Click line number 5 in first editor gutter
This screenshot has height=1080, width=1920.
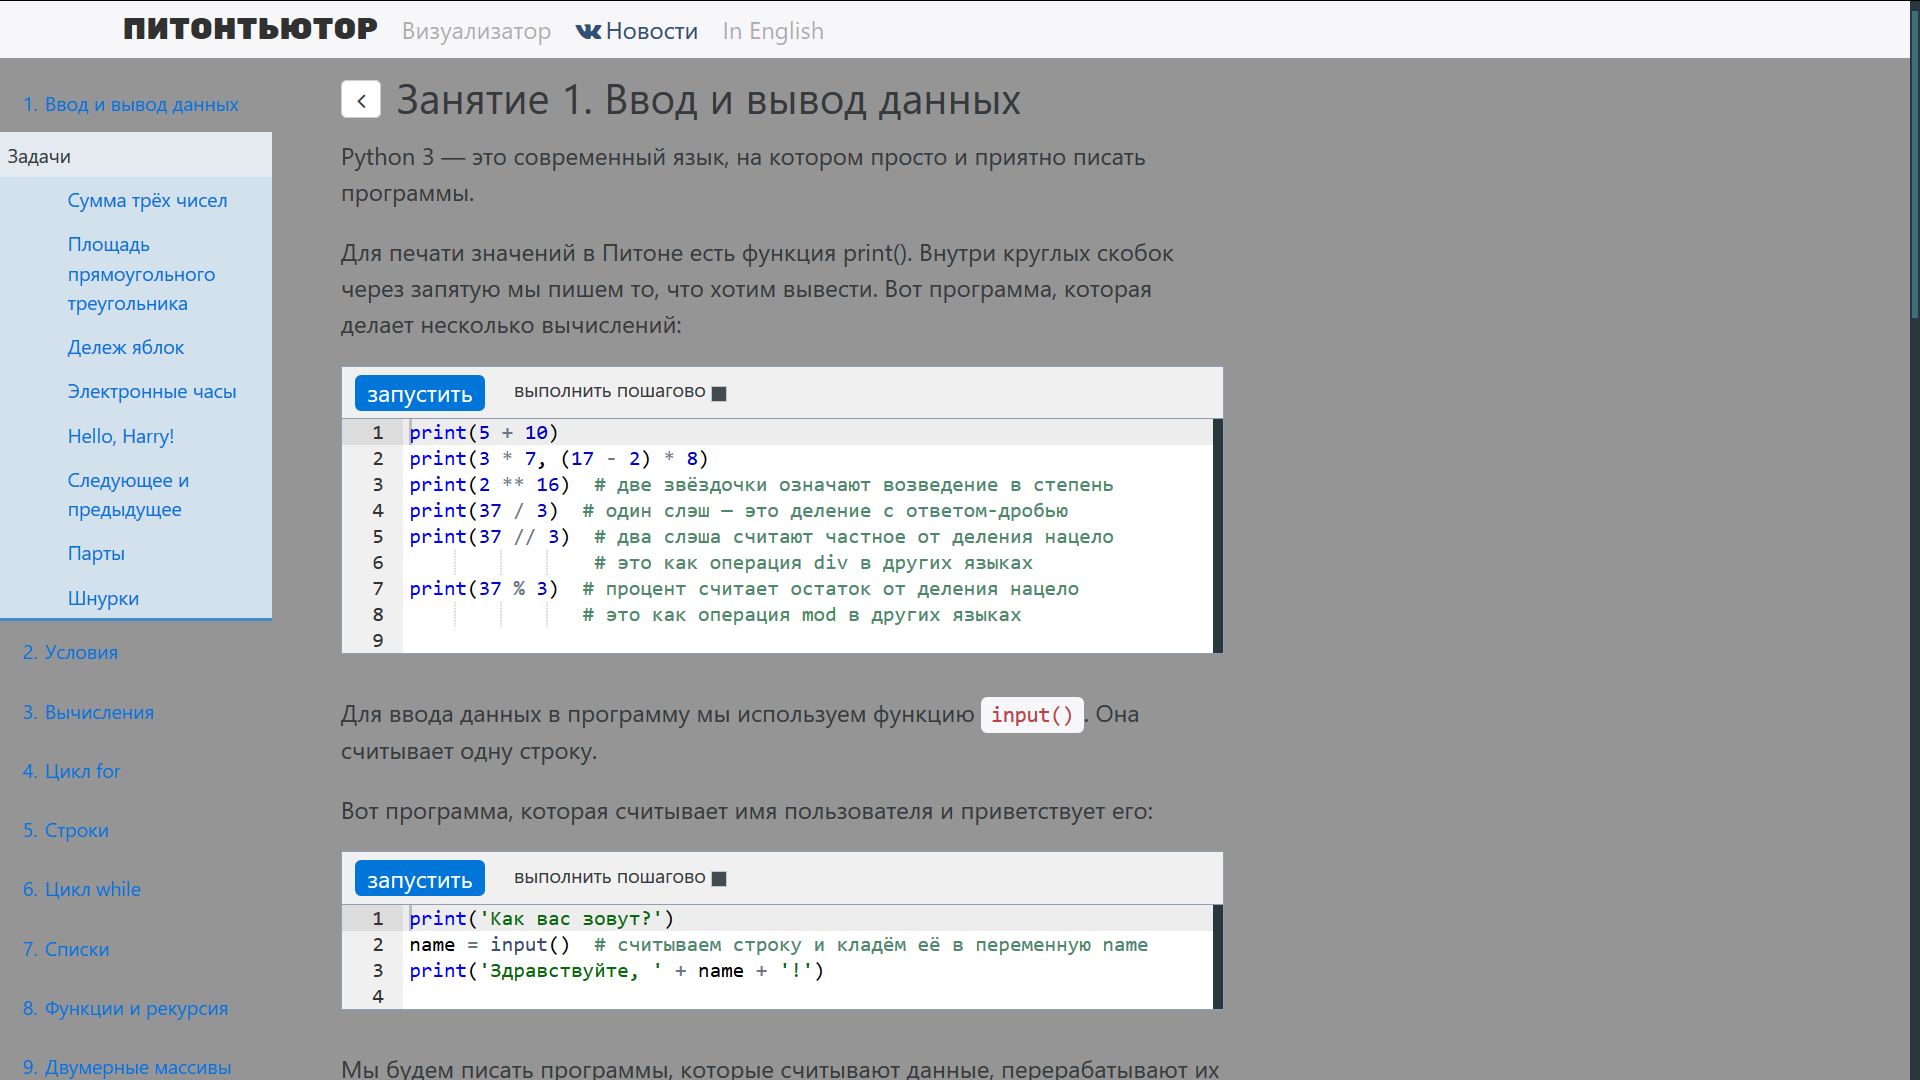(378, 536)
